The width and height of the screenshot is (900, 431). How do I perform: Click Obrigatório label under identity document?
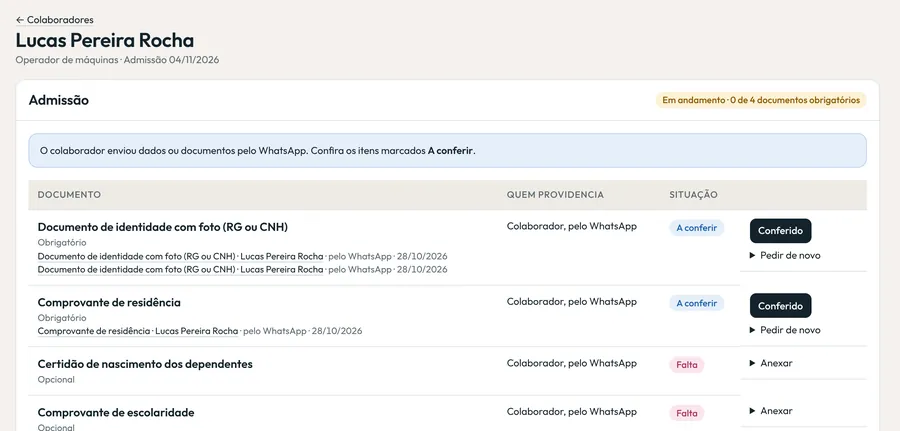[x=62, y=243]
